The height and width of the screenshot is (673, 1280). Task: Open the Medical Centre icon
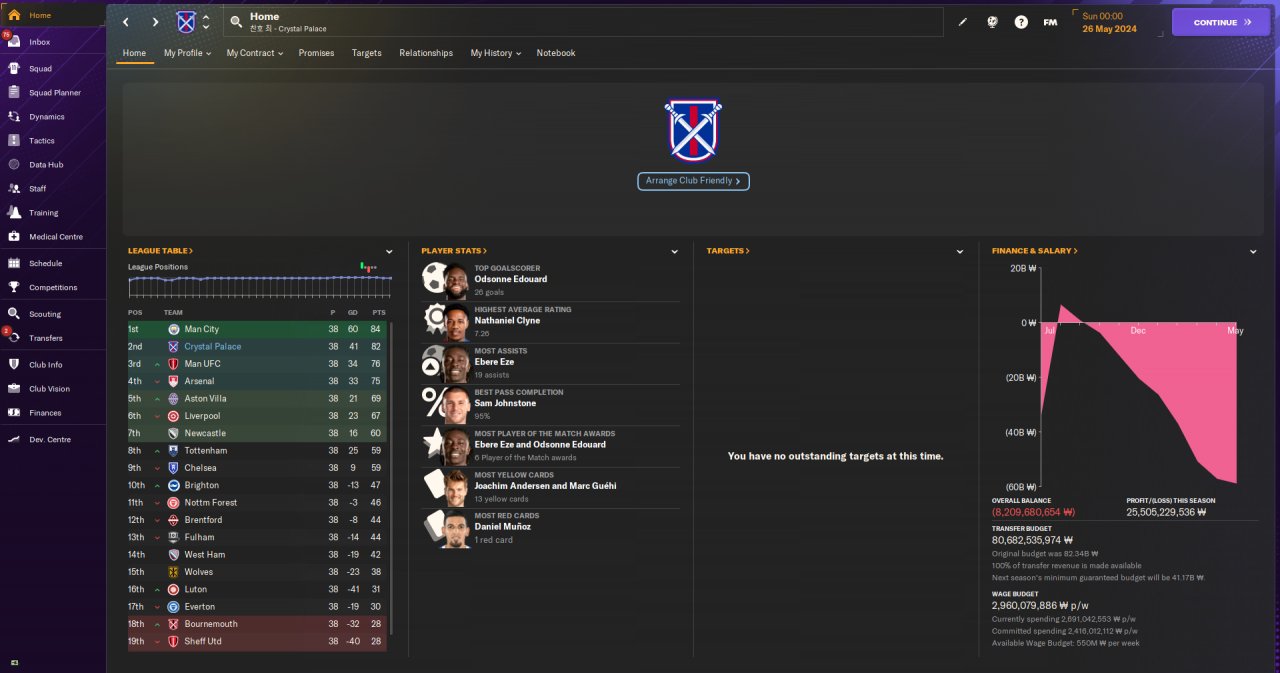14,237
